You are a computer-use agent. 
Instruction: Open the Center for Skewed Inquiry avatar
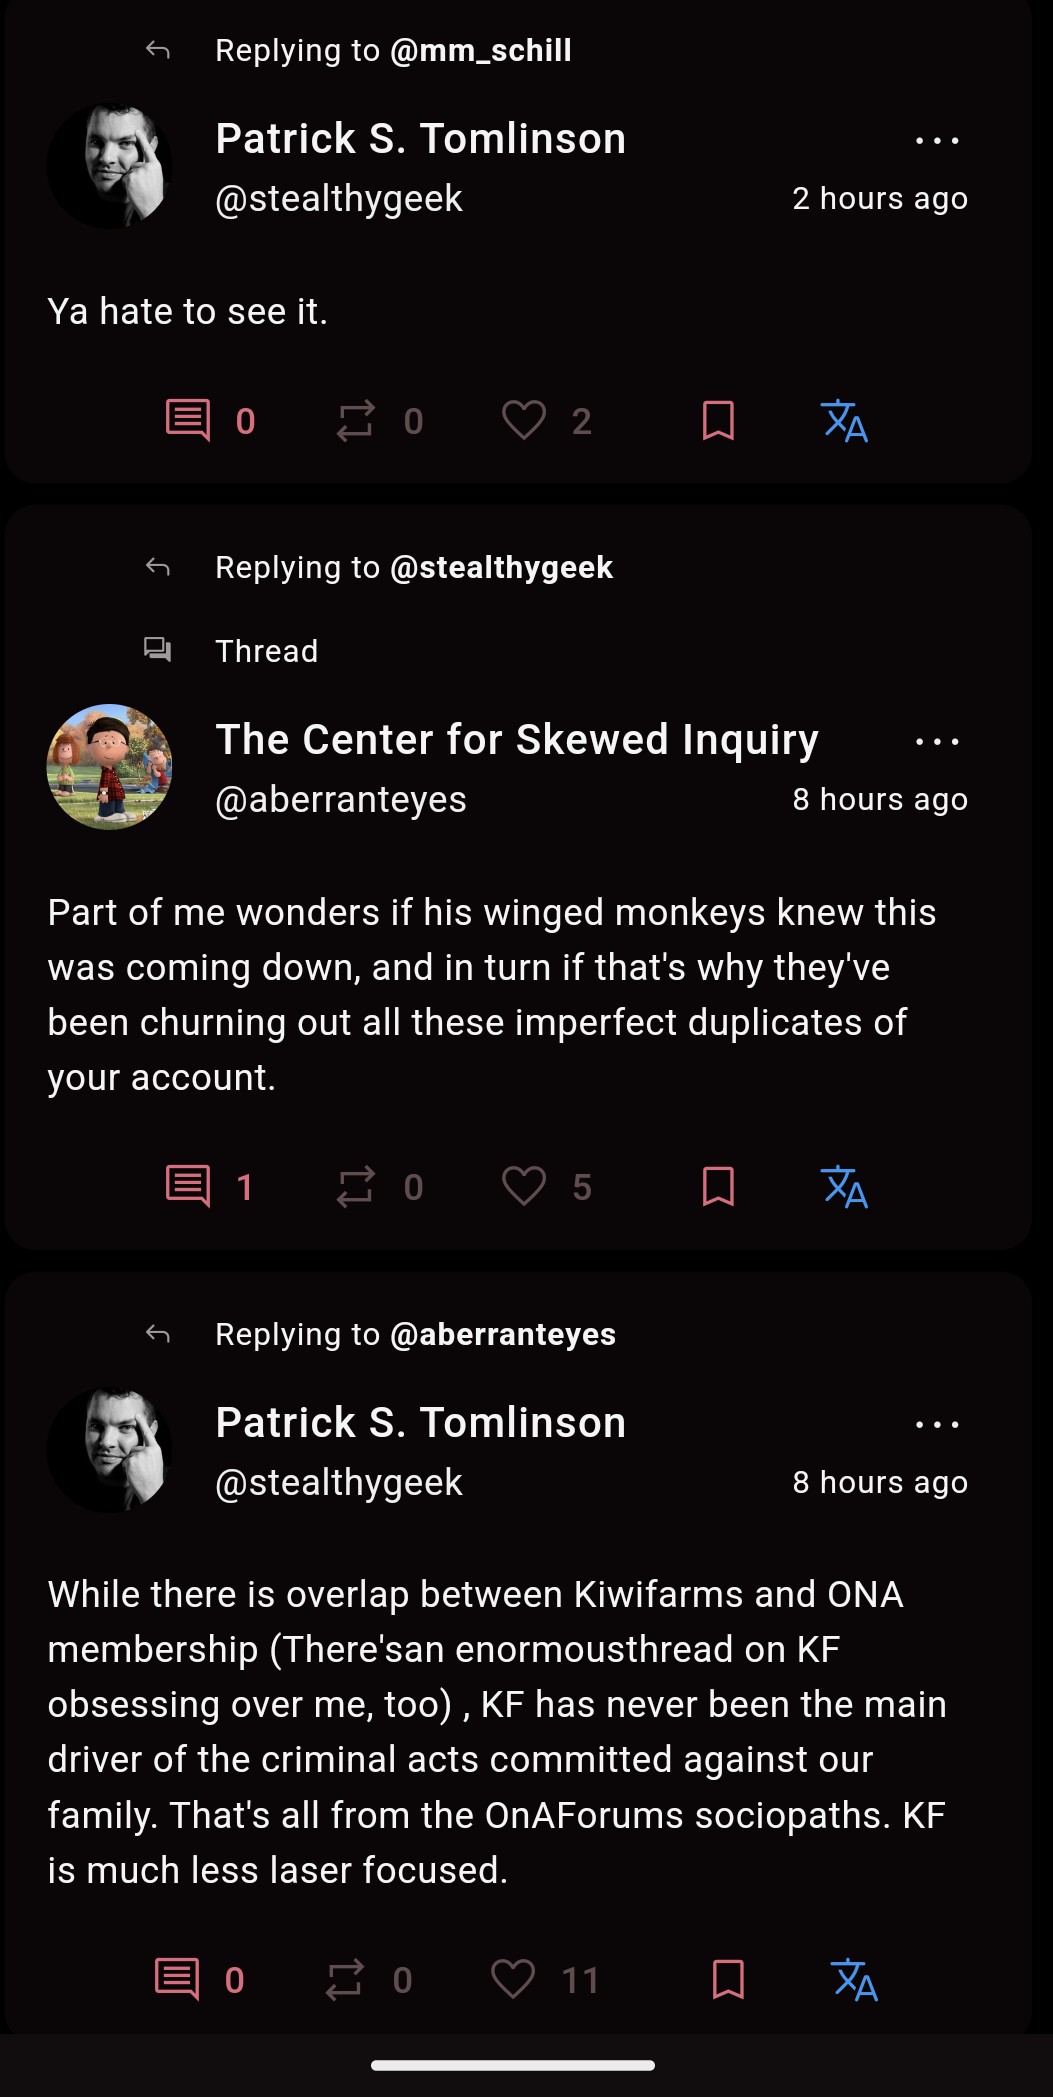tap(109, 767)
